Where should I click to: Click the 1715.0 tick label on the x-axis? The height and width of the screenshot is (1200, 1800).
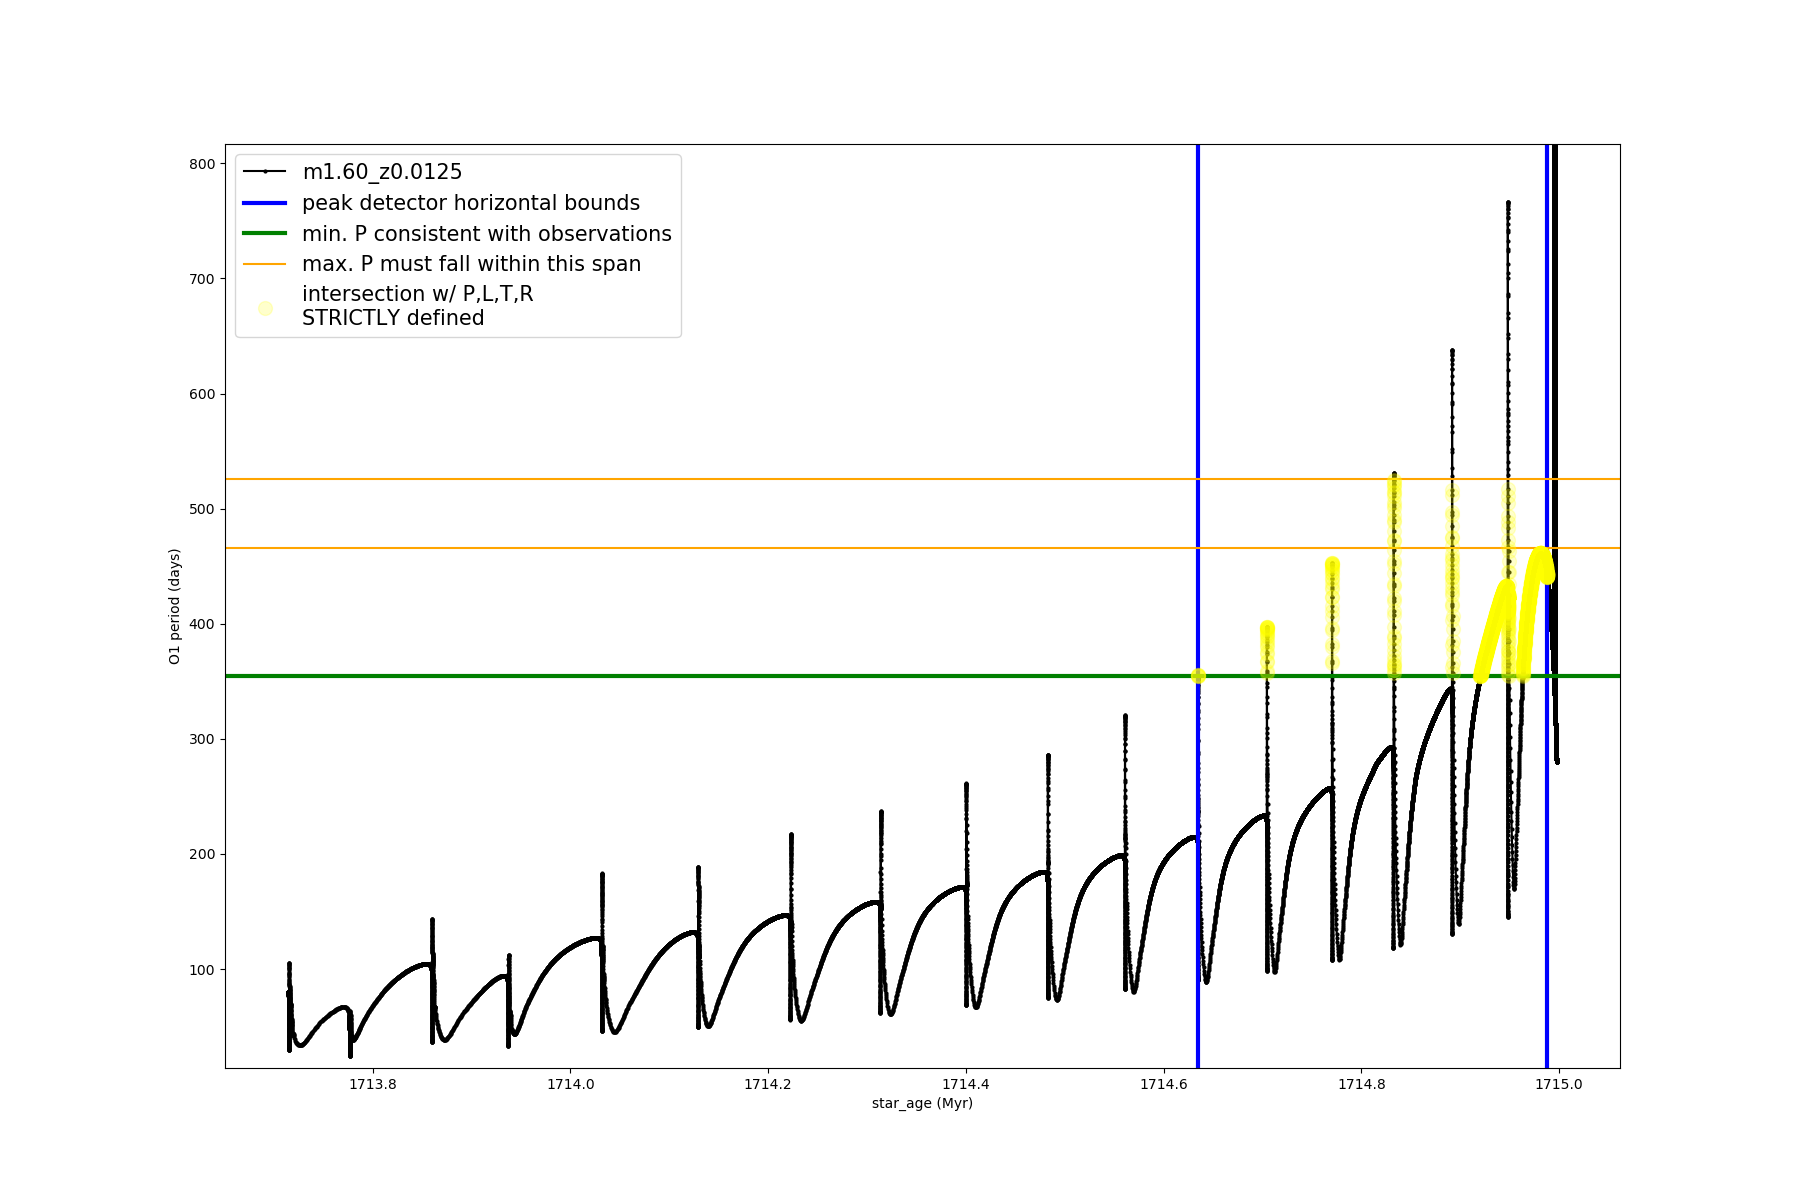[x=1558, y=1084]
